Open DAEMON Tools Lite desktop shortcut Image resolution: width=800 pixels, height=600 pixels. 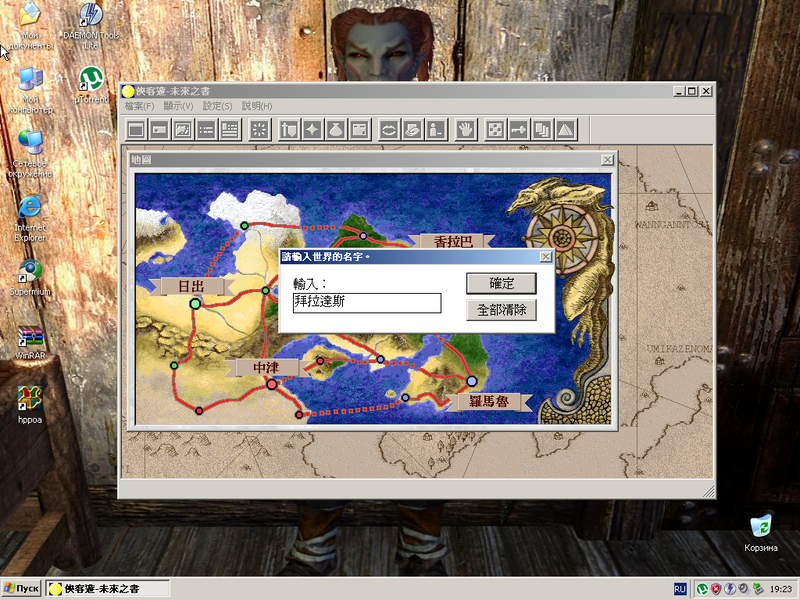[x=91, y=26]
